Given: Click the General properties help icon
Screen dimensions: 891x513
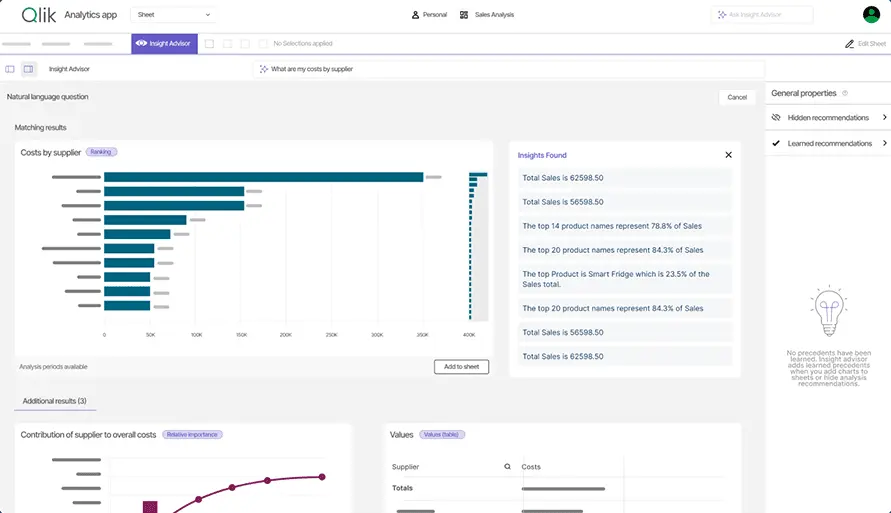Looking at the screenshot, I should click(845, 93).
